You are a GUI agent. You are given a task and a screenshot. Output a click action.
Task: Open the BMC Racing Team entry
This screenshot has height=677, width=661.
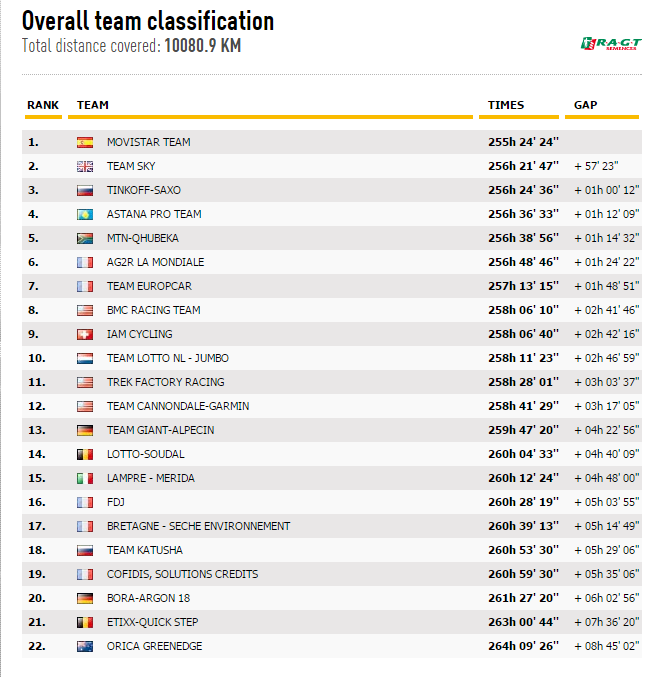point(153,310)
